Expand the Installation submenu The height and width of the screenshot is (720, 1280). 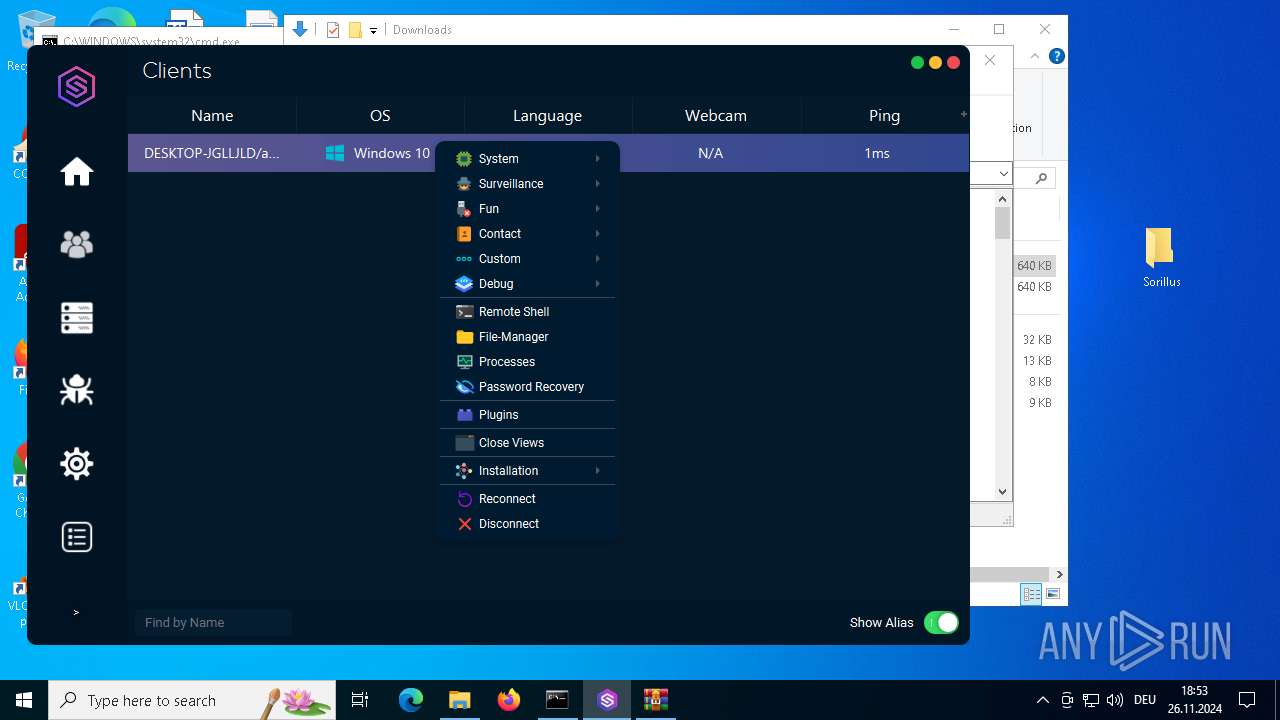[528, 471]
